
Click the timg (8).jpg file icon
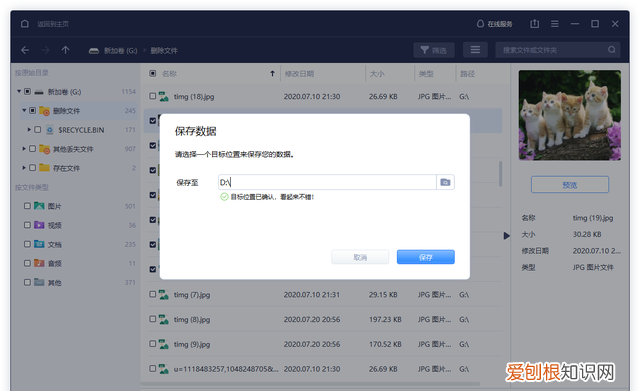(x=164, y=319)
